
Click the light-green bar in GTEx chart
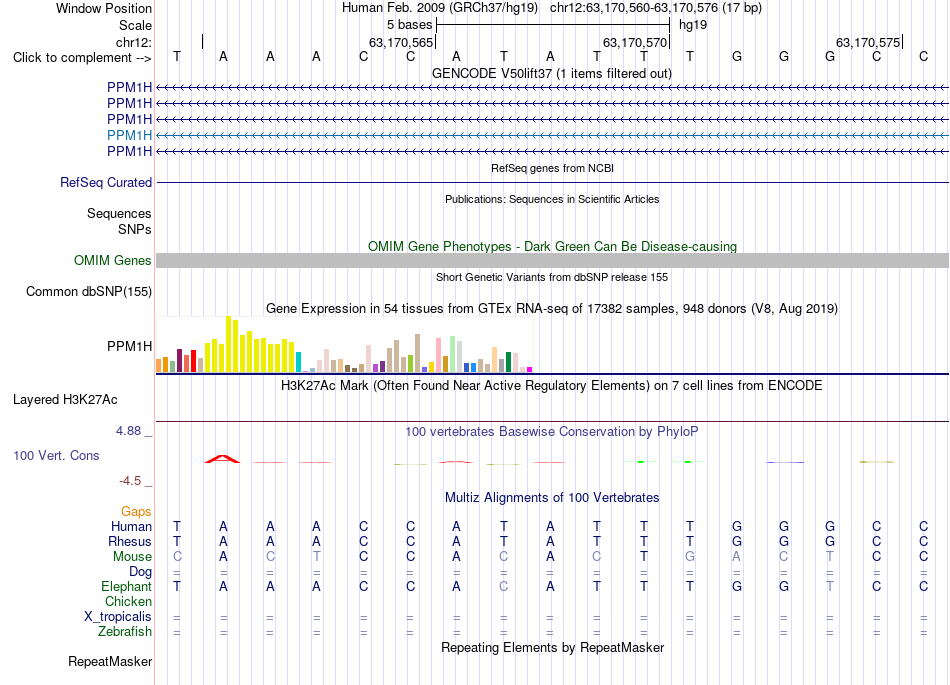pos(452,354)
